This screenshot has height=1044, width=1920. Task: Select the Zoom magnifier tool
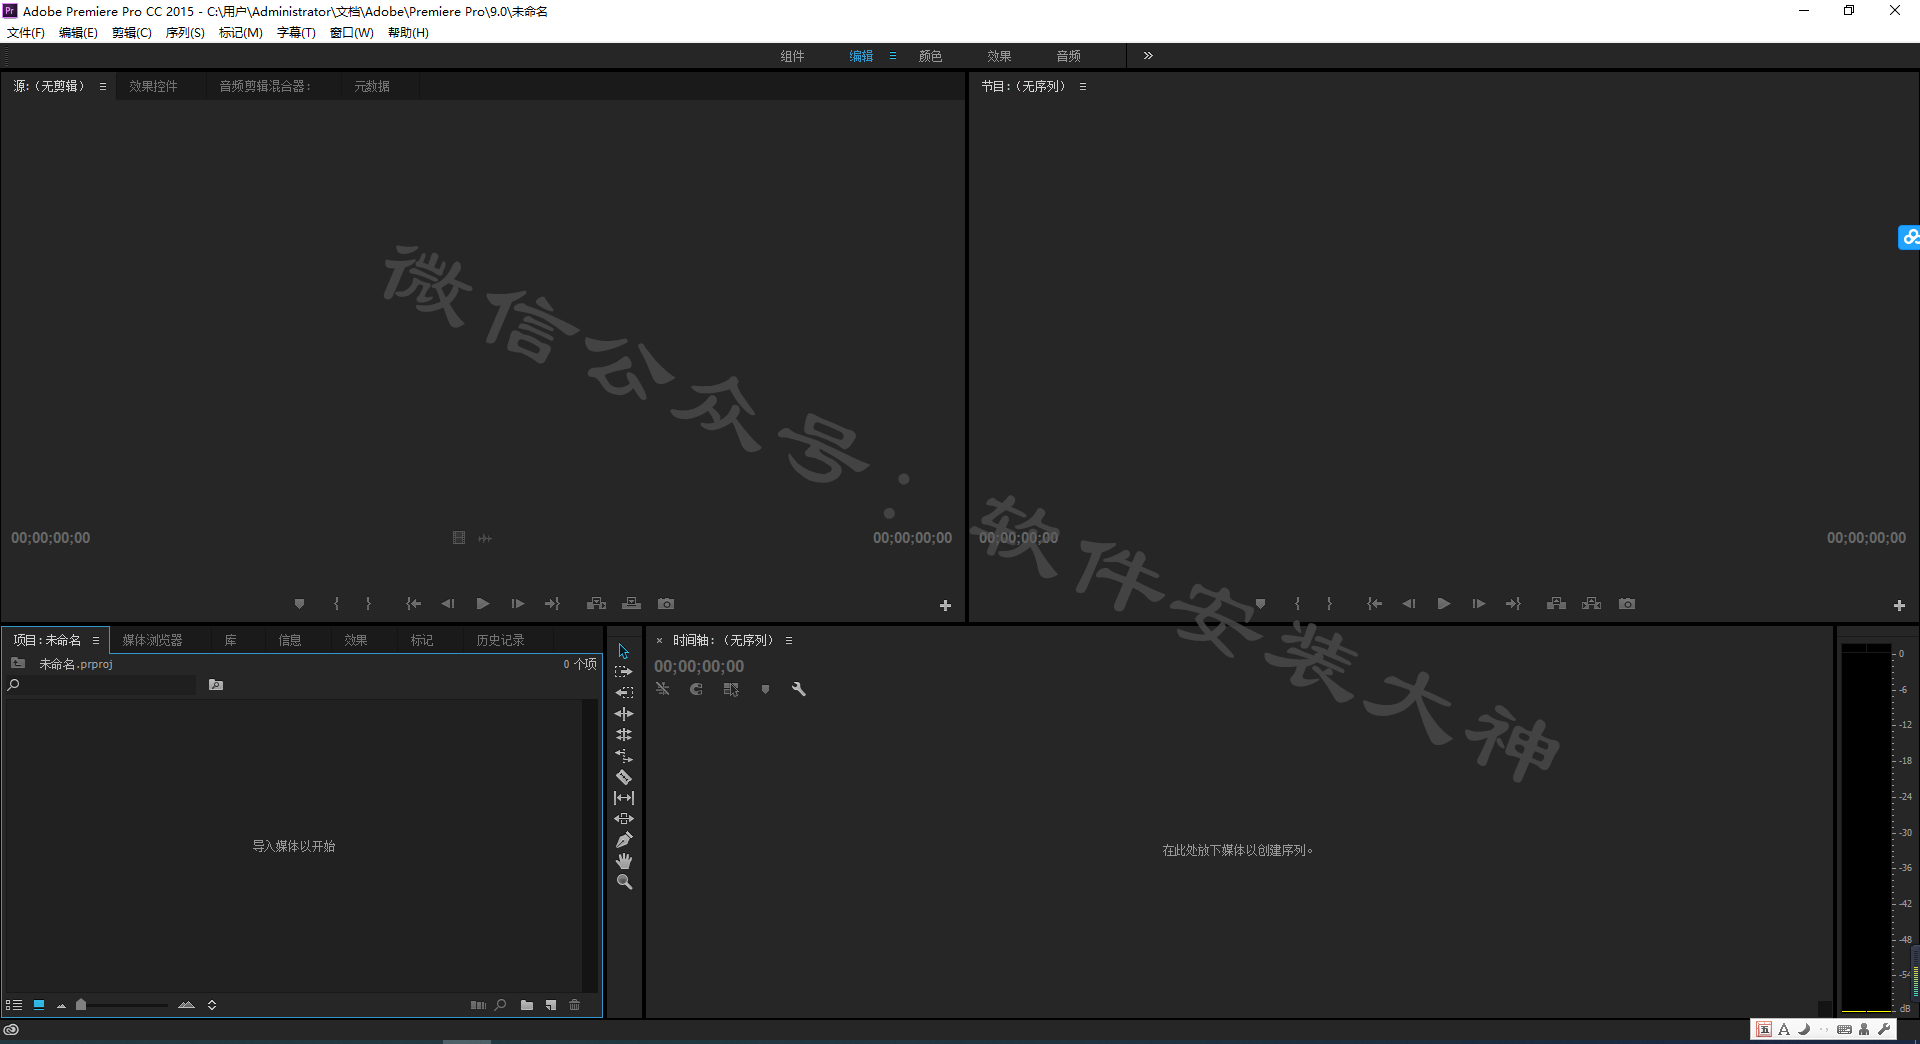(624, 882)
